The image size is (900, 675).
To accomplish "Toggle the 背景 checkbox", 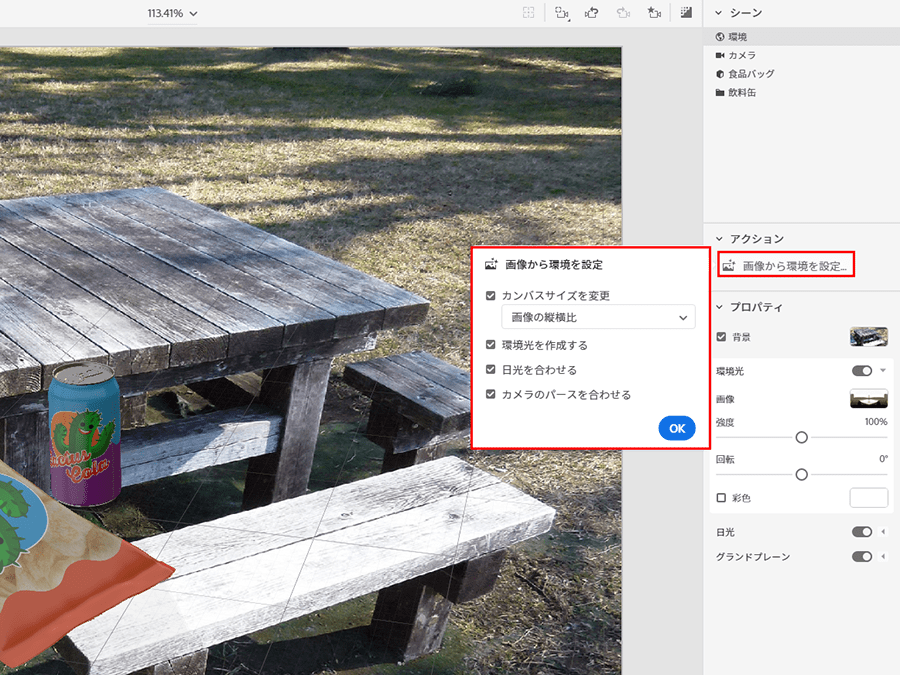I will pos(721,337).
